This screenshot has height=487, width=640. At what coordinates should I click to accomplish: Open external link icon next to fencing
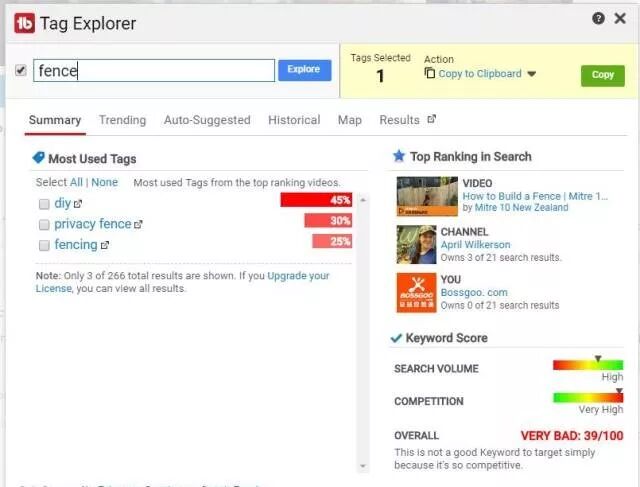[104, 245]
